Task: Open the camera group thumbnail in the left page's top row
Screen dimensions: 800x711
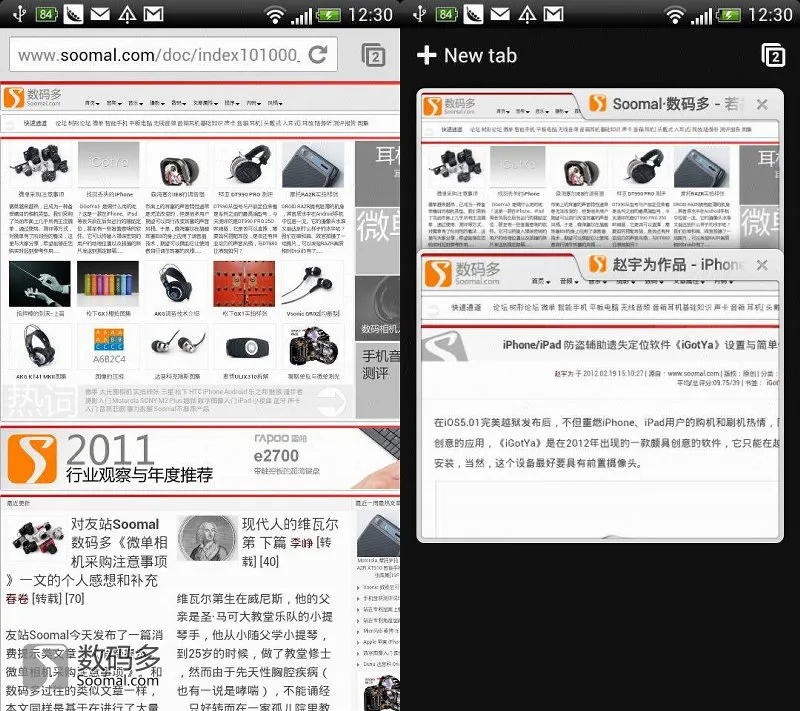Action: pos(40,165)
